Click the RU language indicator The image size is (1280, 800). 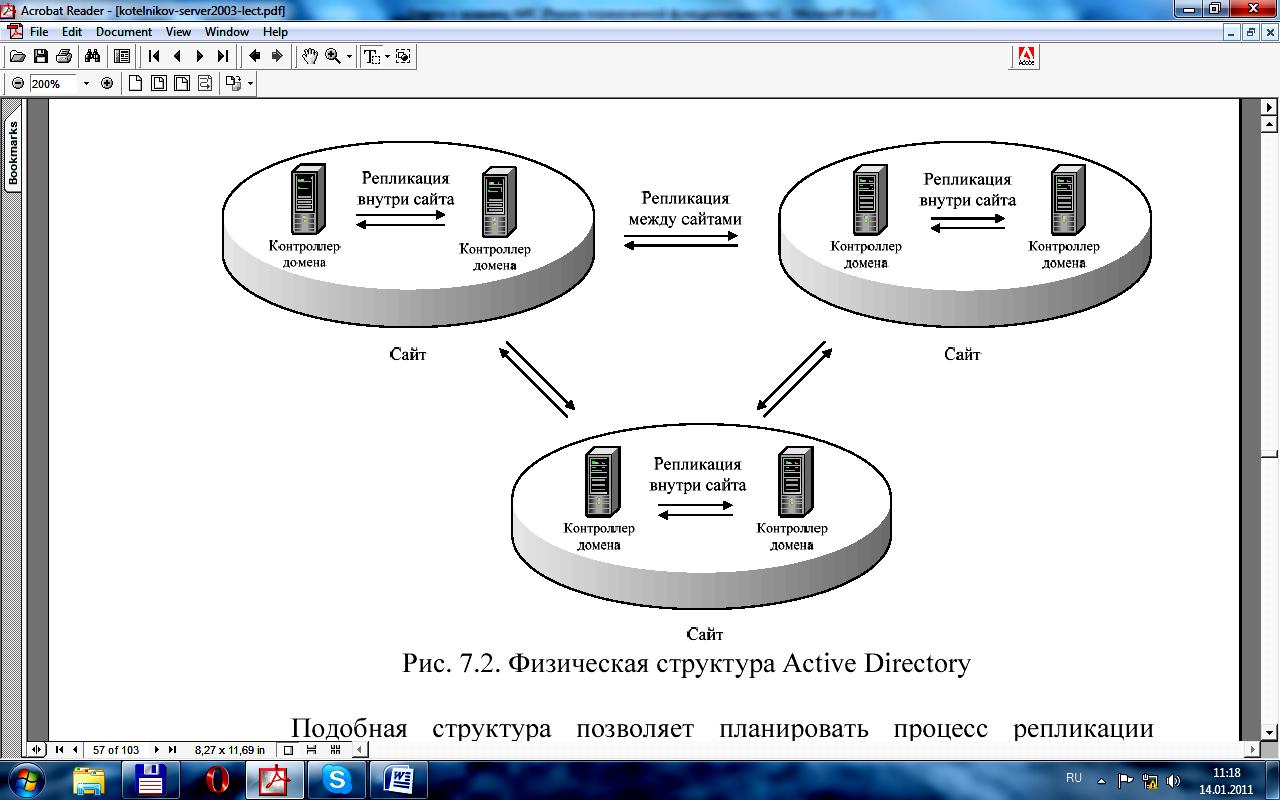[1074, 778]
